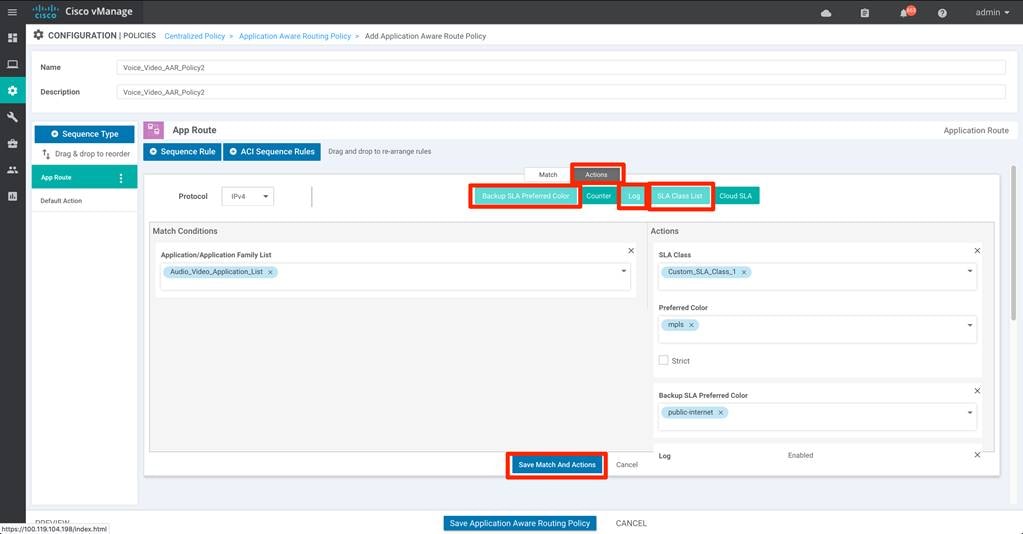Click the 'Enabled' log status text
Screen dimensions: 1023x534
pyautogui.click(x=801, y=455)
